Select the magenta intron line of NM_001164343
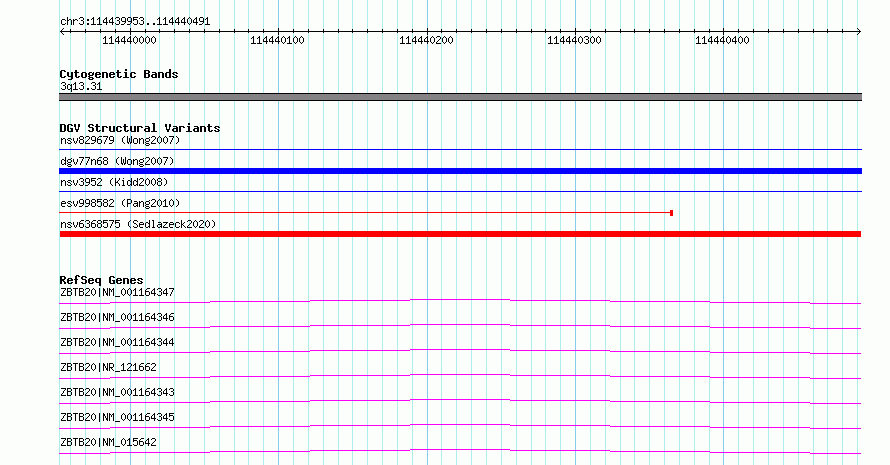Image resolution: width=890 pixels, height=465 pixels. [x=460, y=401]
